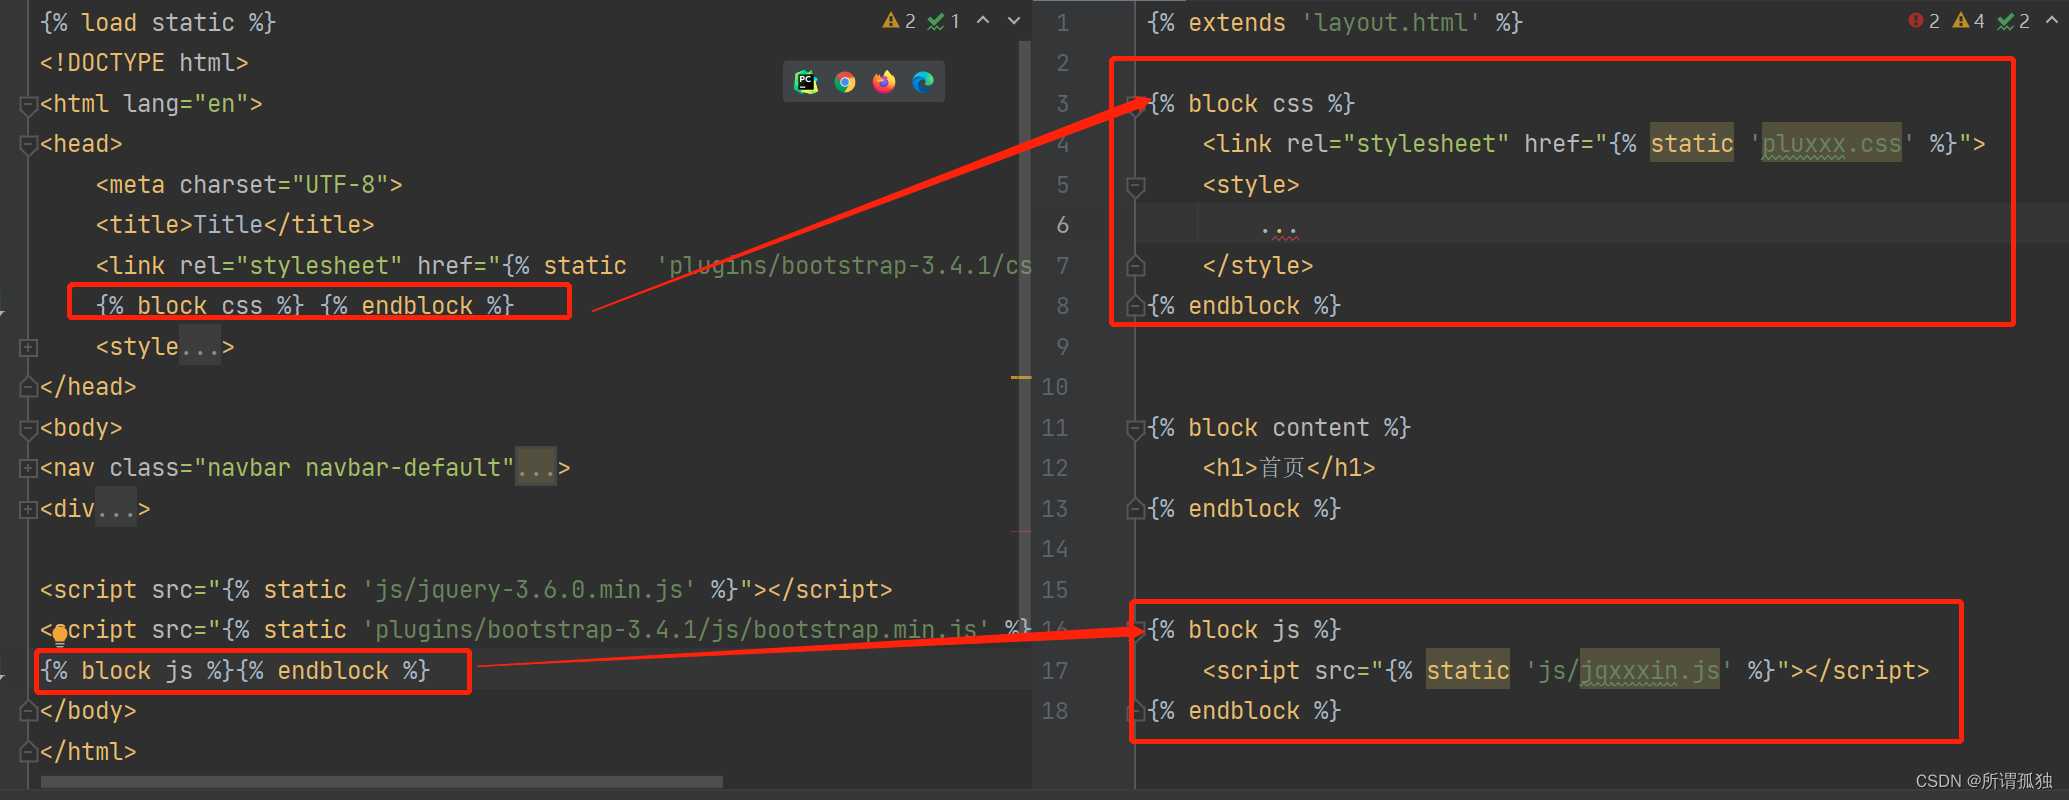
Task: Open preview in PyCharm built-in browser icon
Action: click(x=806, y=82)
